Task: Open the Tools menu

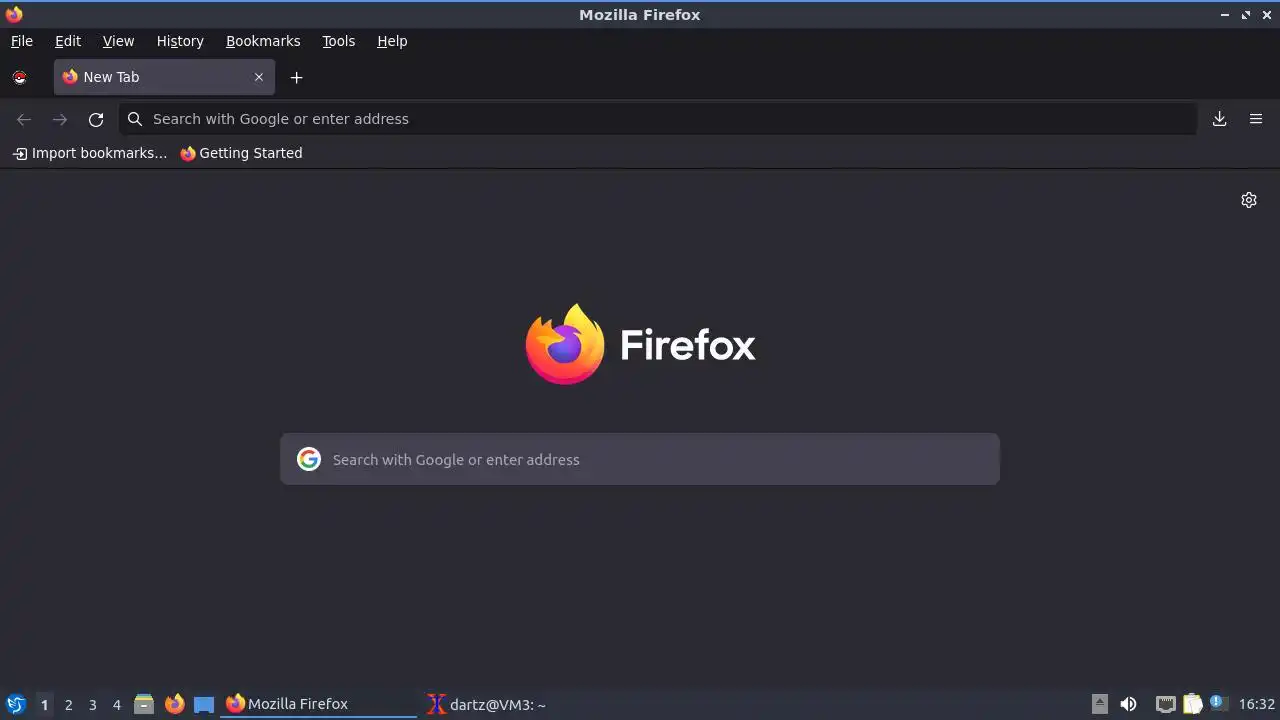Action: point(338,41)
